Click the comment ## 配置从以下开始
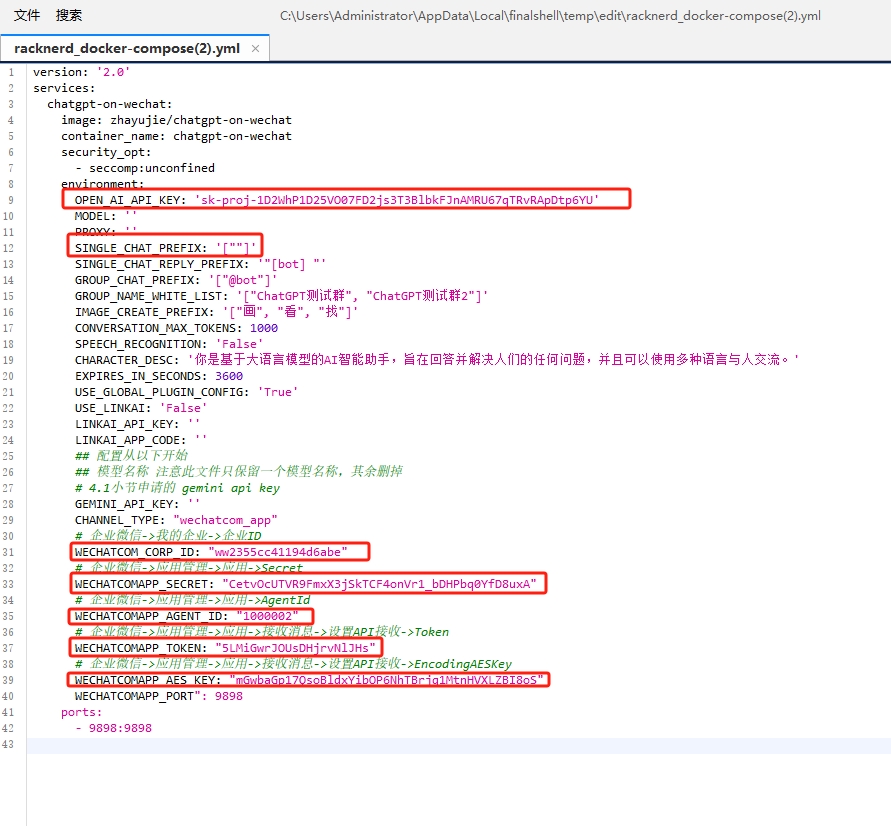The width and height of the screenshot is (891, 826). click(131, 456)
